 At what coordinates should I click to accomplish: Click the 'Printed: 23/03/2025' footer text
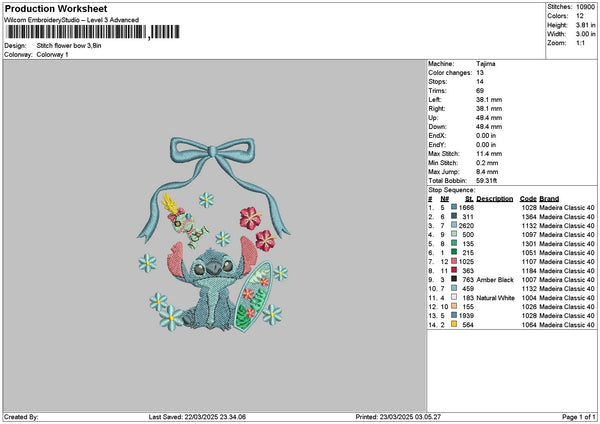[398, 417]
